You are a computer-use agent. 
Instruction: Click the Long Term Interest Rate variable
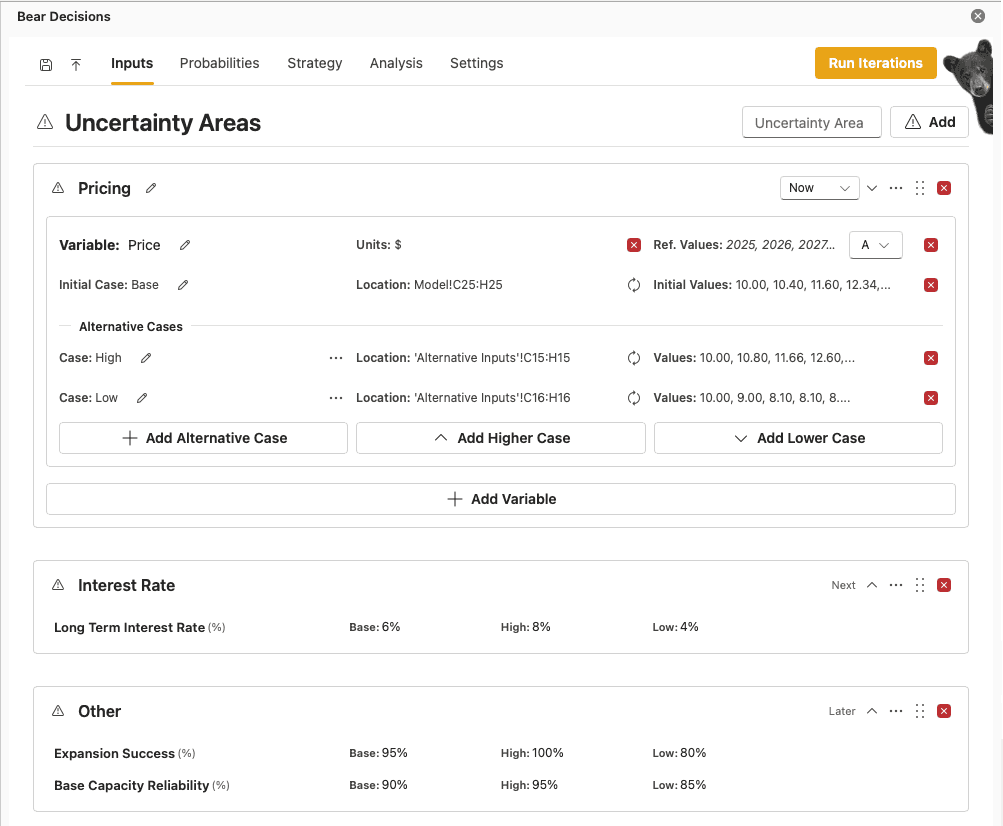click(x=139, y=628)
